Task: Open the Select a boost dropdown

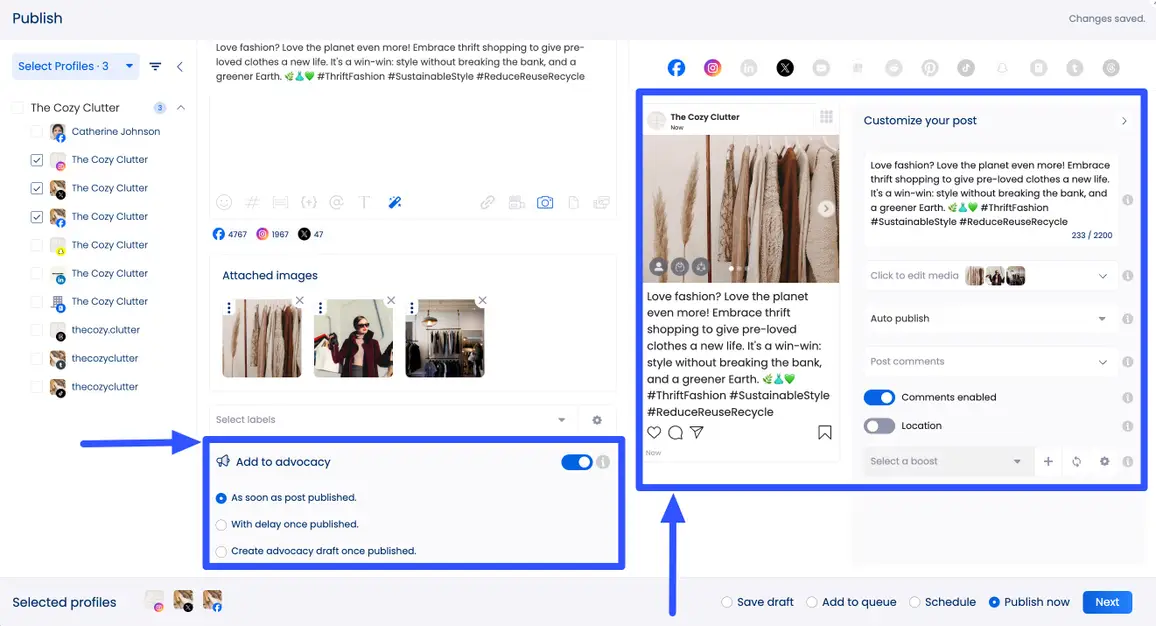Action: point(945,461)
